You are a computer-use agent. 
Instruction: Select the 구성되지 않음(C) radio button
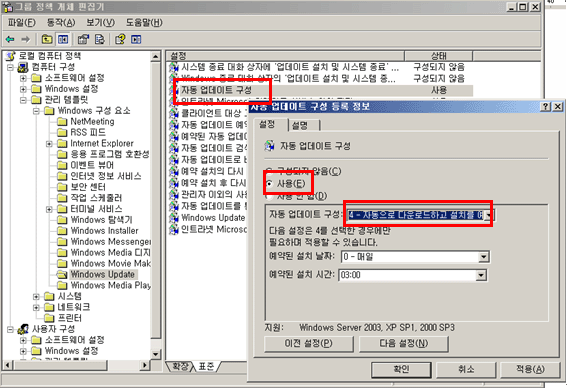pyautogui.click(x=269, y=171)
